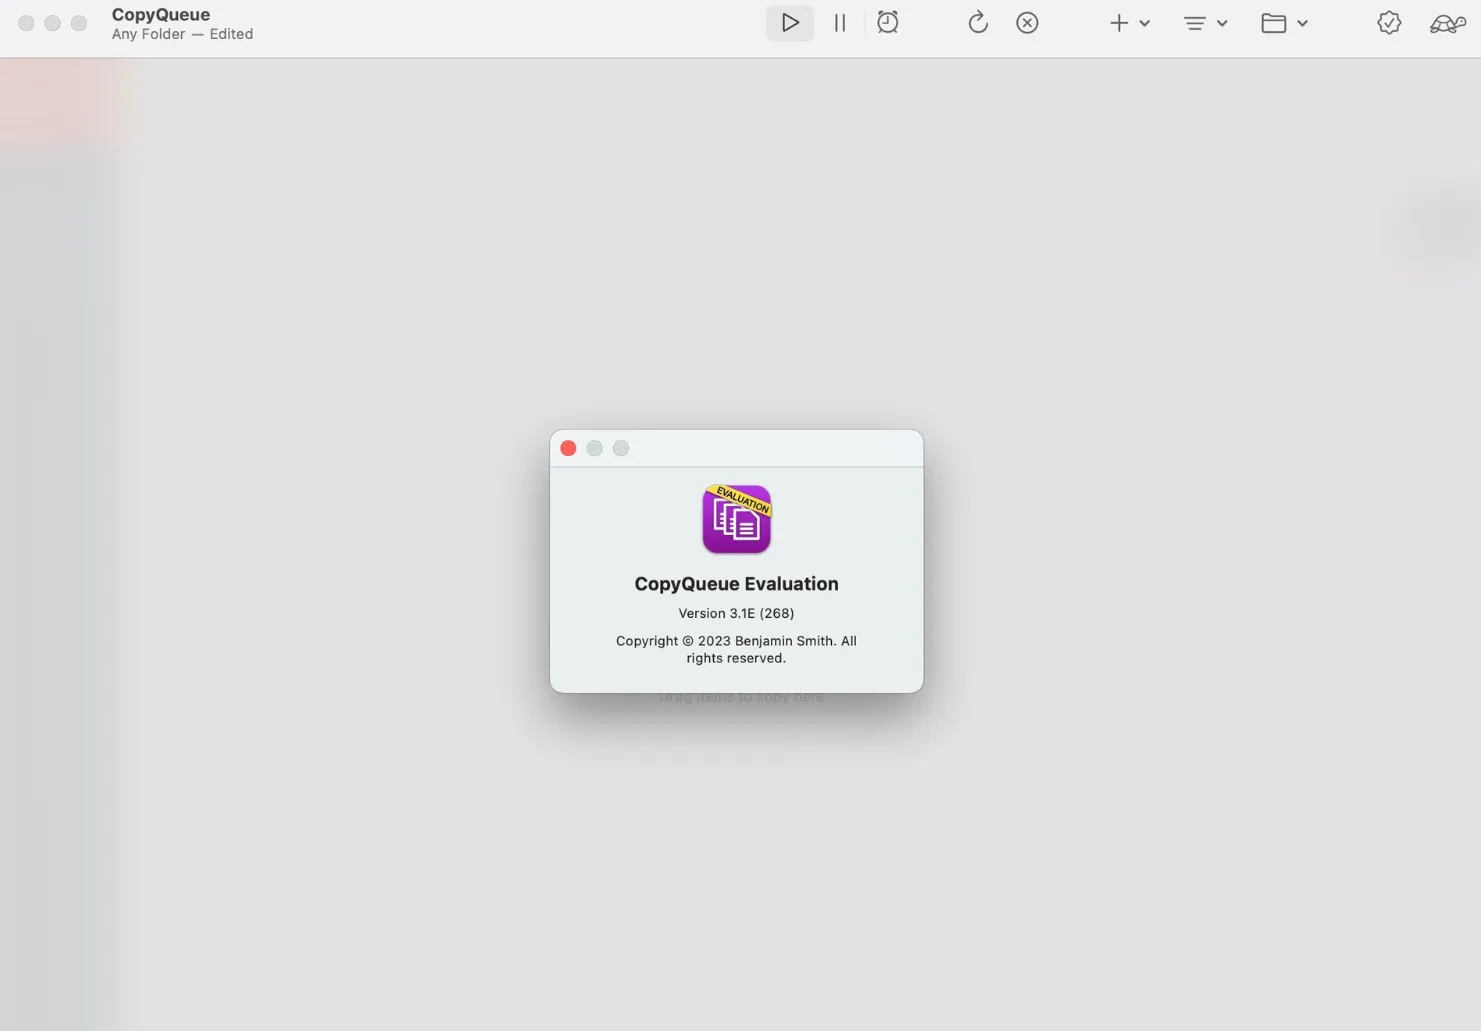Click the plus add items icon

point(1119,23)
